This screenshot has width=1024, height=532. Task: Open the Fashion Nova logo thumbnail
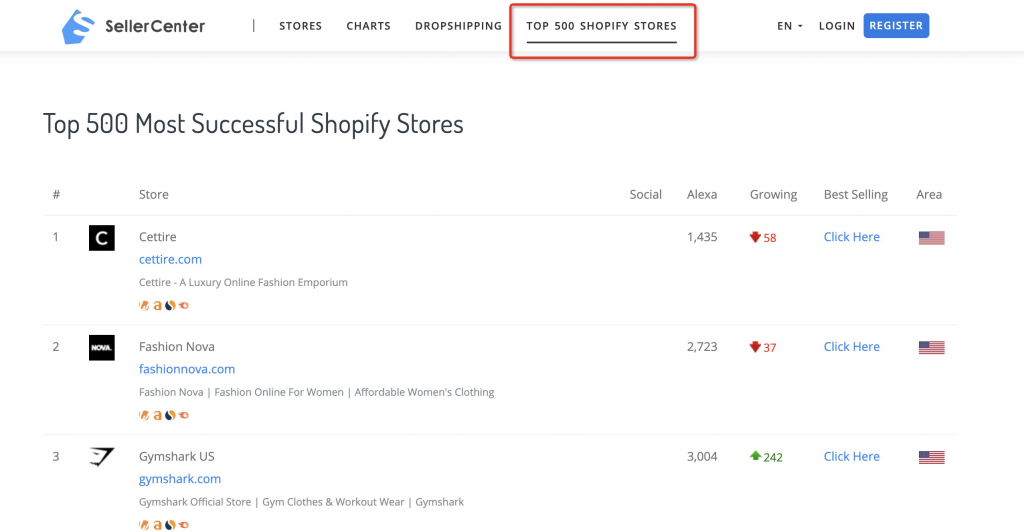pos(102,347)
